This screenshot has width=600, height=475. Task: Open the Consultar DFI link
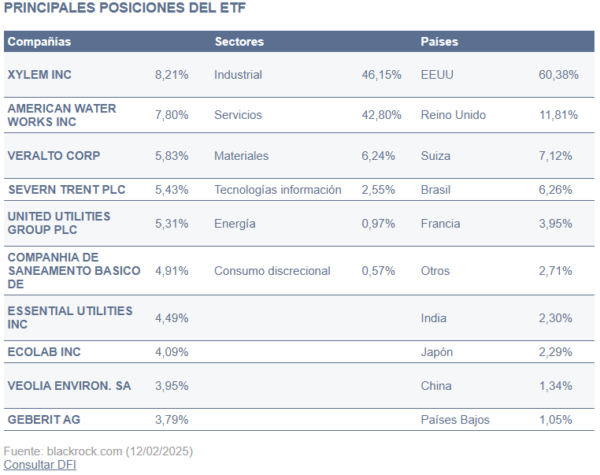(40, 464)
